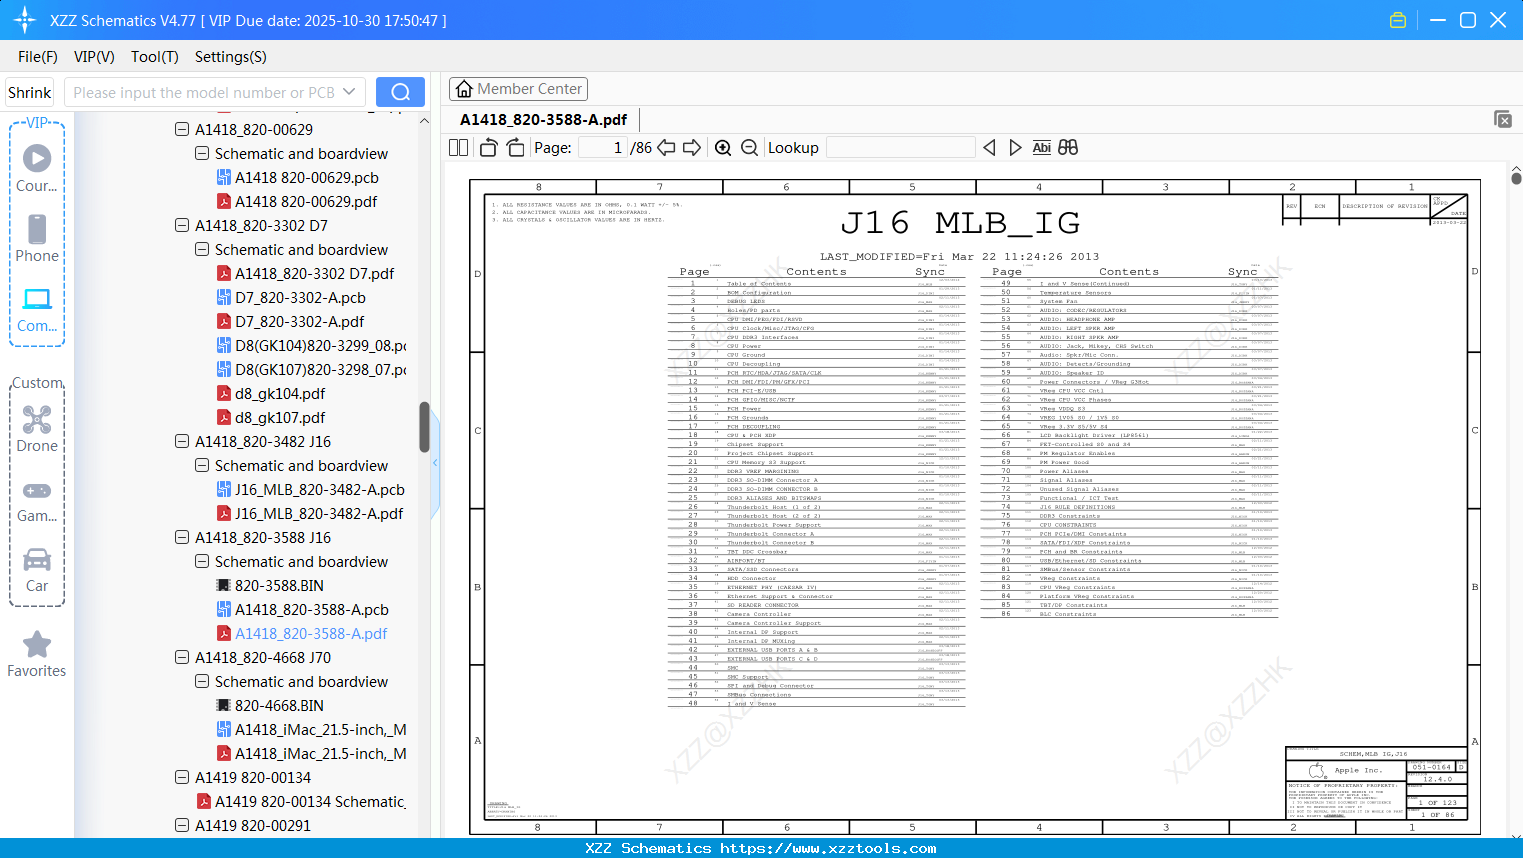Collapse the A1418_820-4668 J70 folder
1523x858 pixels.
182,657
